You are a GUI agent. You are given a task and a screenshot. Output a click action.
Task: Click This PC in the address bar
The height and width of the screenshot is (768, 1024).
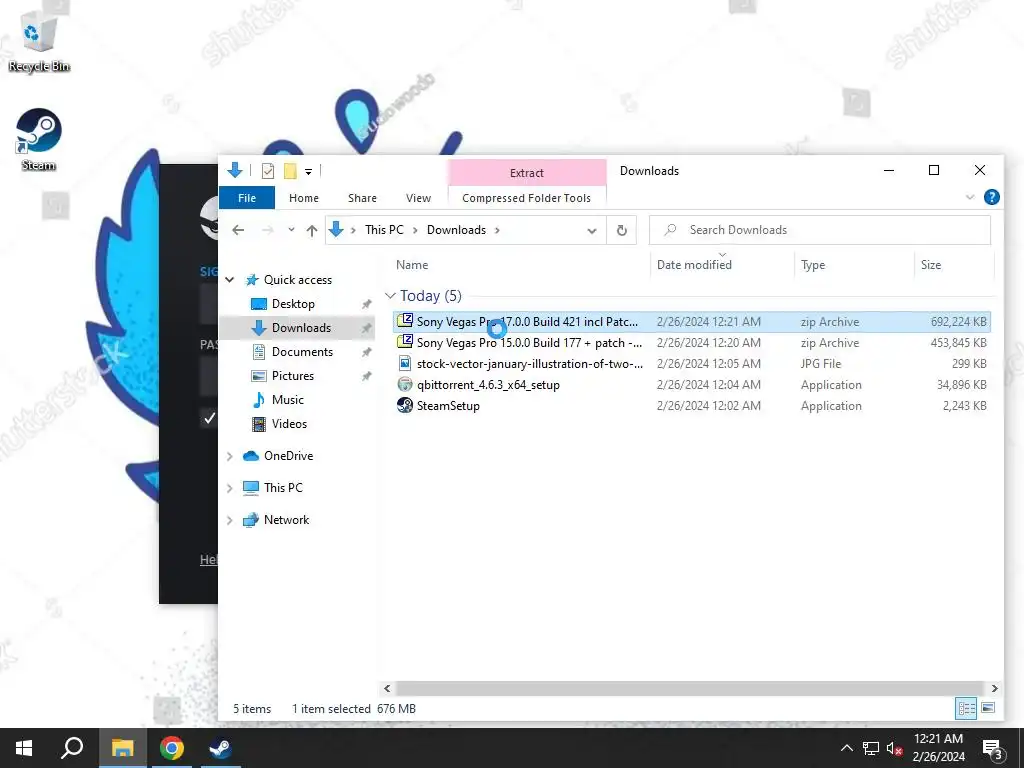point(384,230)
